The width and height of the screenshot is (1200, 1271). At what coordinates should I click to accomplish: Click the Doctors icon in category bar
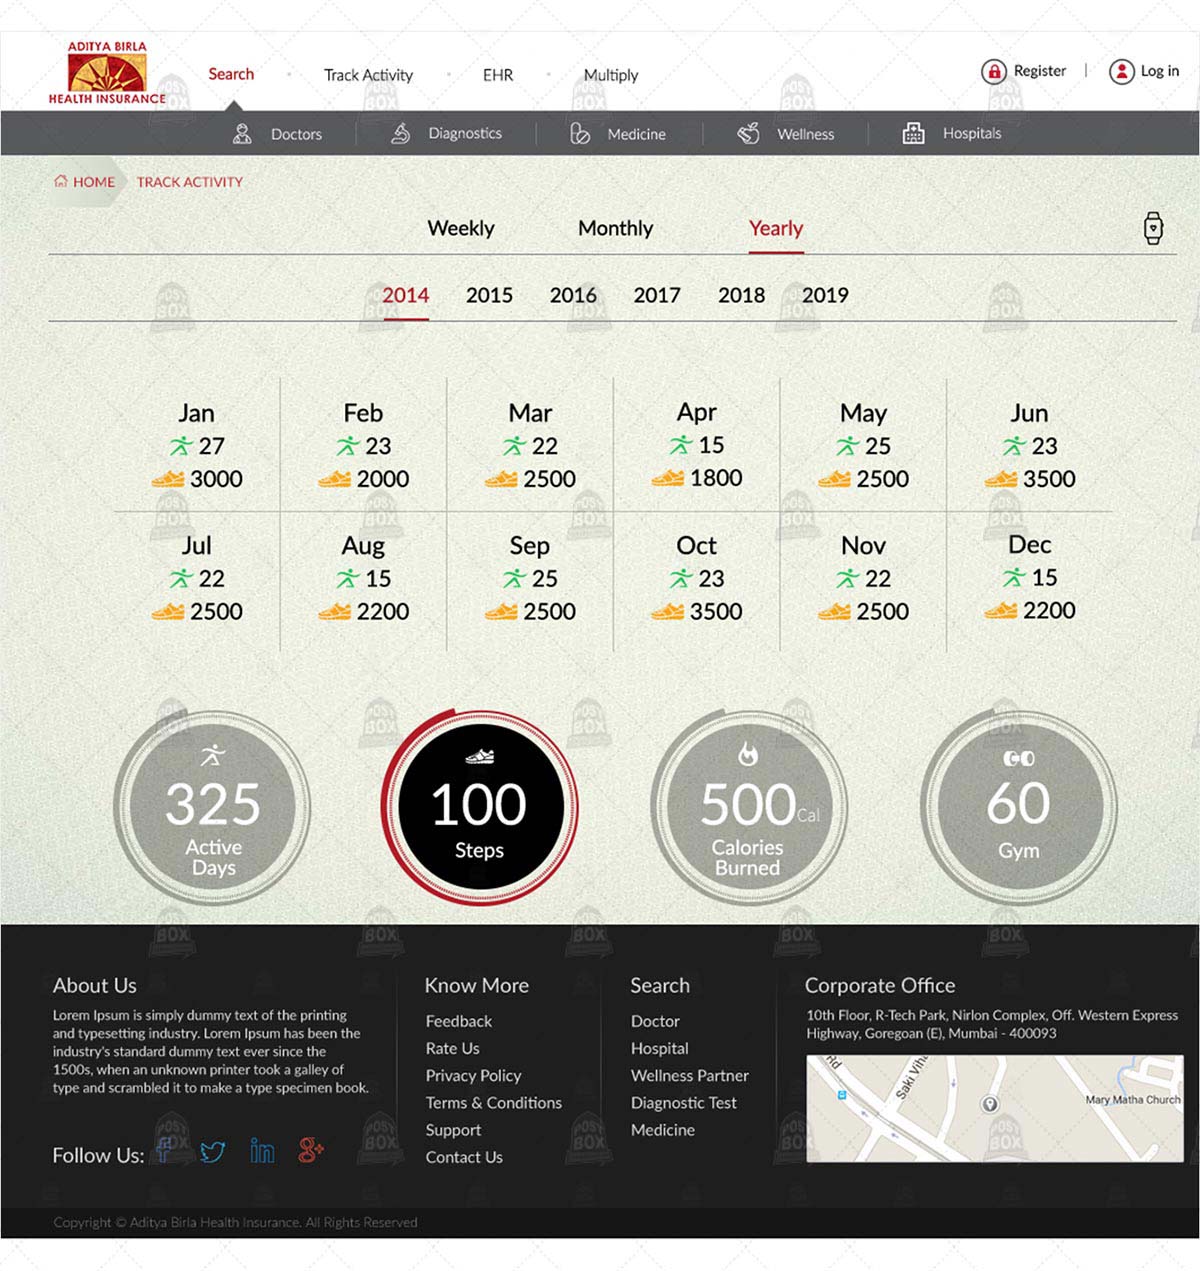pos(241,132)
